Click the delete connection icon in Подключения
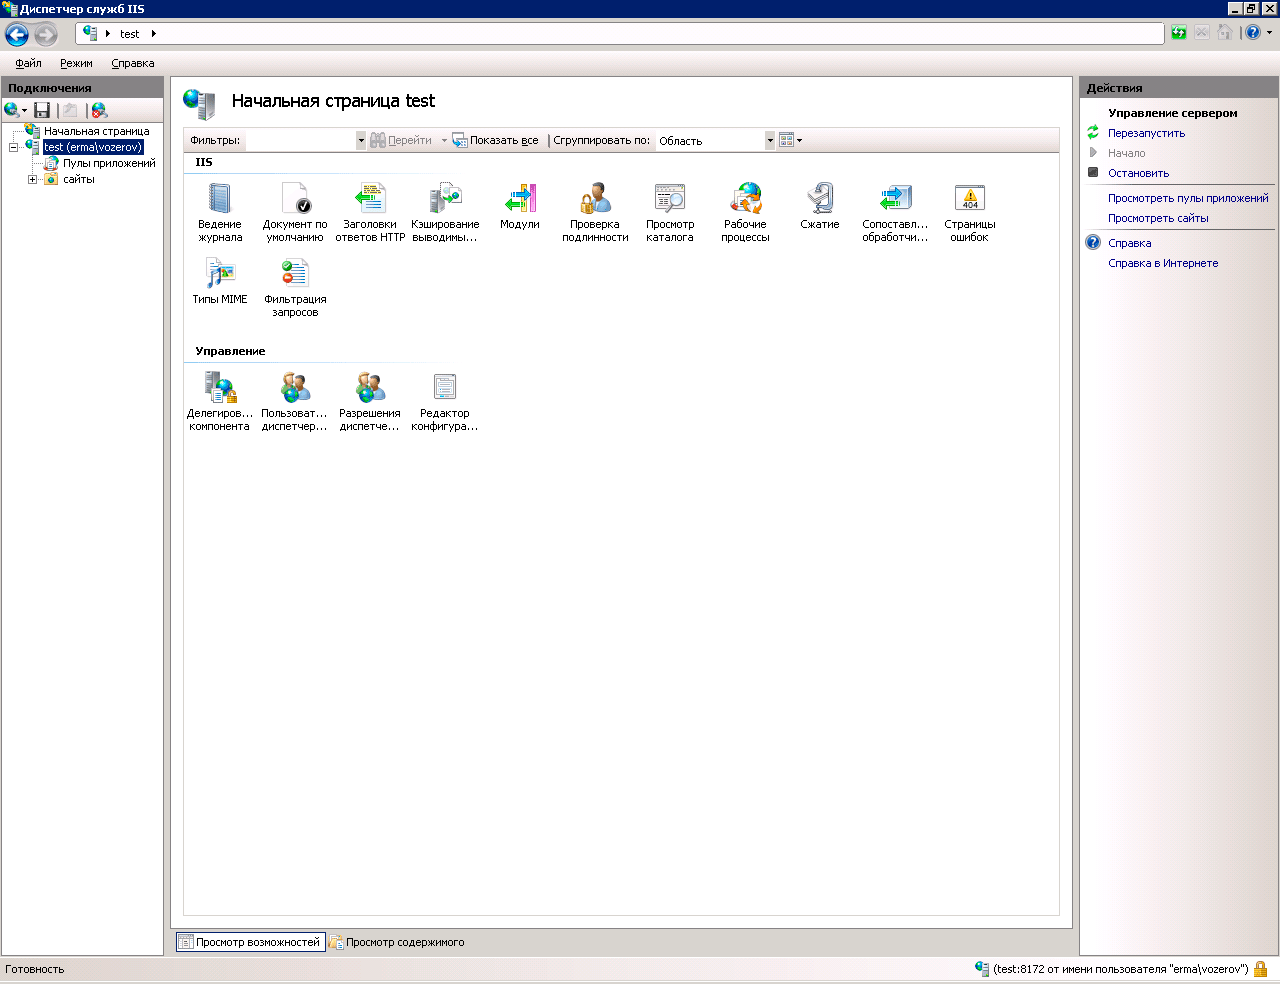The image size is (1280, 984). pyautogui.click(x=99, y=110)
